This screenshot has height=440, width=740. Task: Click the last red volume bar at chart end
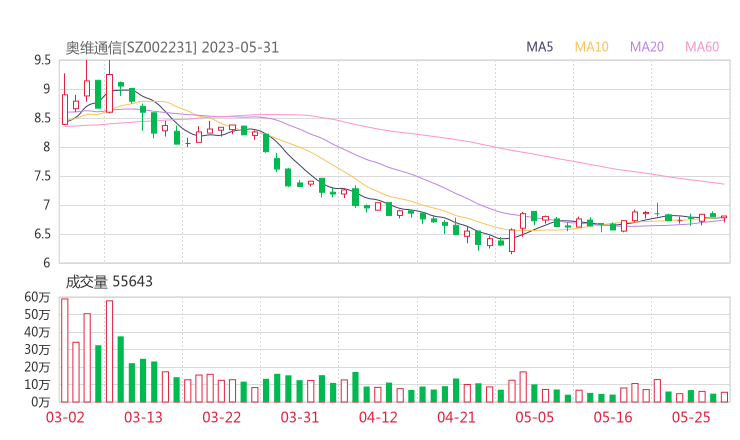coord(724,397)
